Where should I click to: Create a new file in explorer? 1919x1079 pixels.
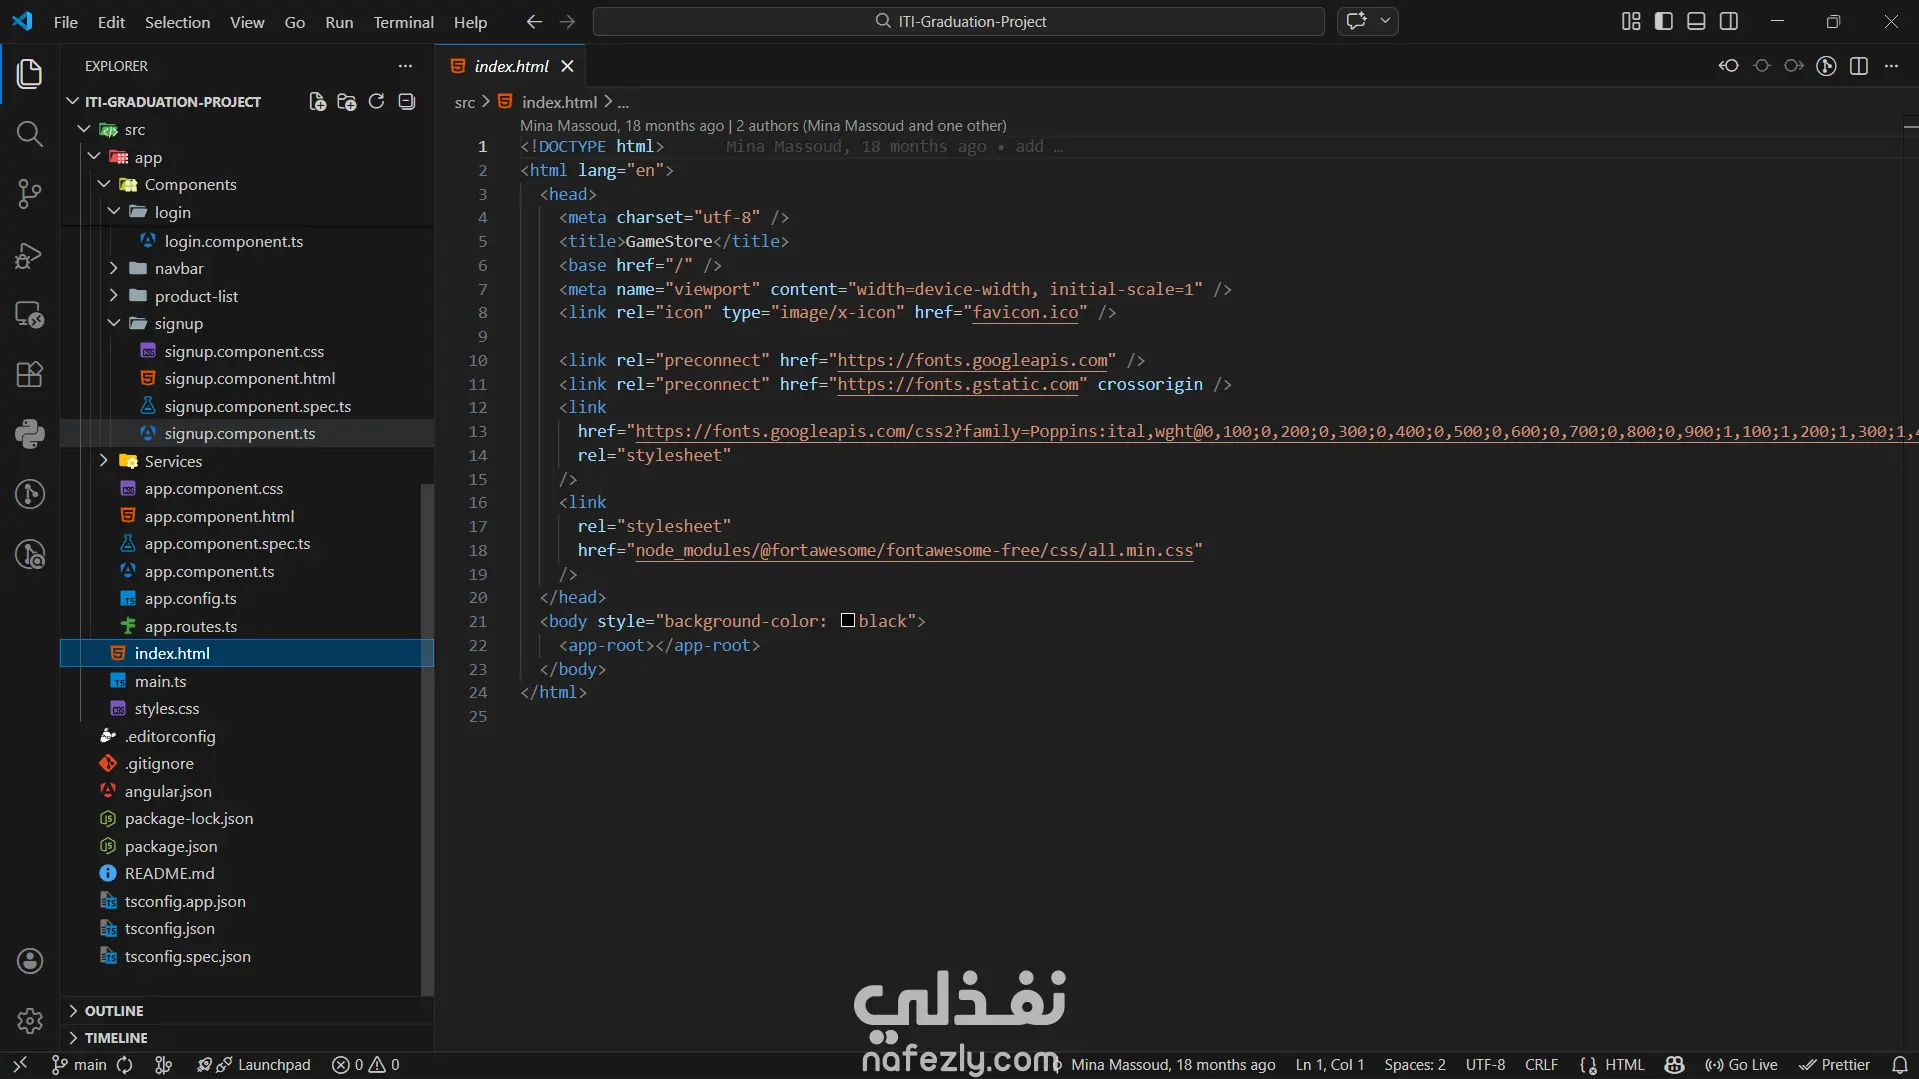coord(317,101)
